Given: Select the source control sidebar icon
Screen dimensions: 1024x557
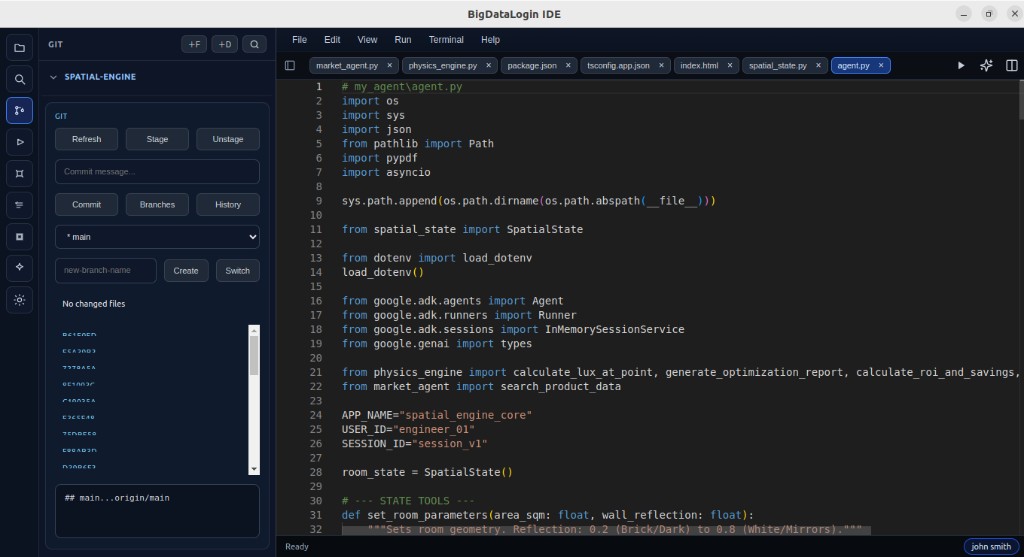Looking at the screenshot, I should (20, 110).
